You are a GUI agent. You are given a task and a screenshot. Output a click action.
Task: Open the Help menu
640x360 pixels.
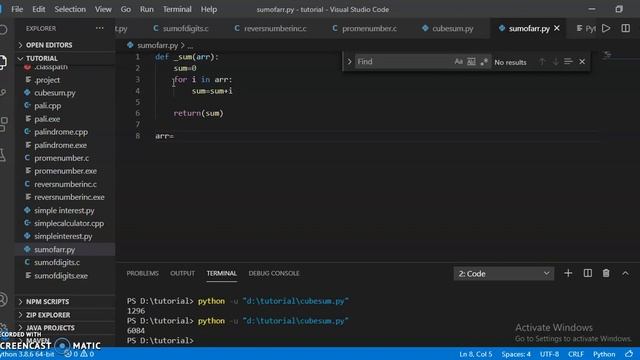point(209,9)
